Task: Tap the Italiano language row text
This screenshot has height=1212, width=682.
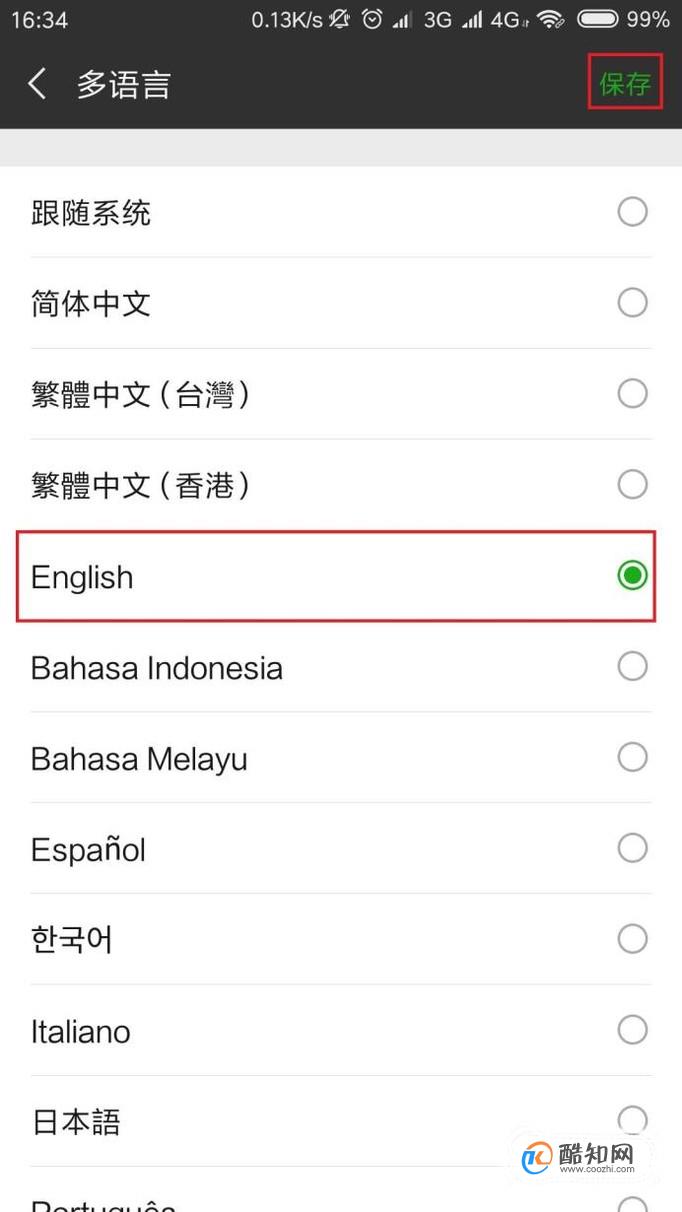Action: click(x=81, y=1031)
